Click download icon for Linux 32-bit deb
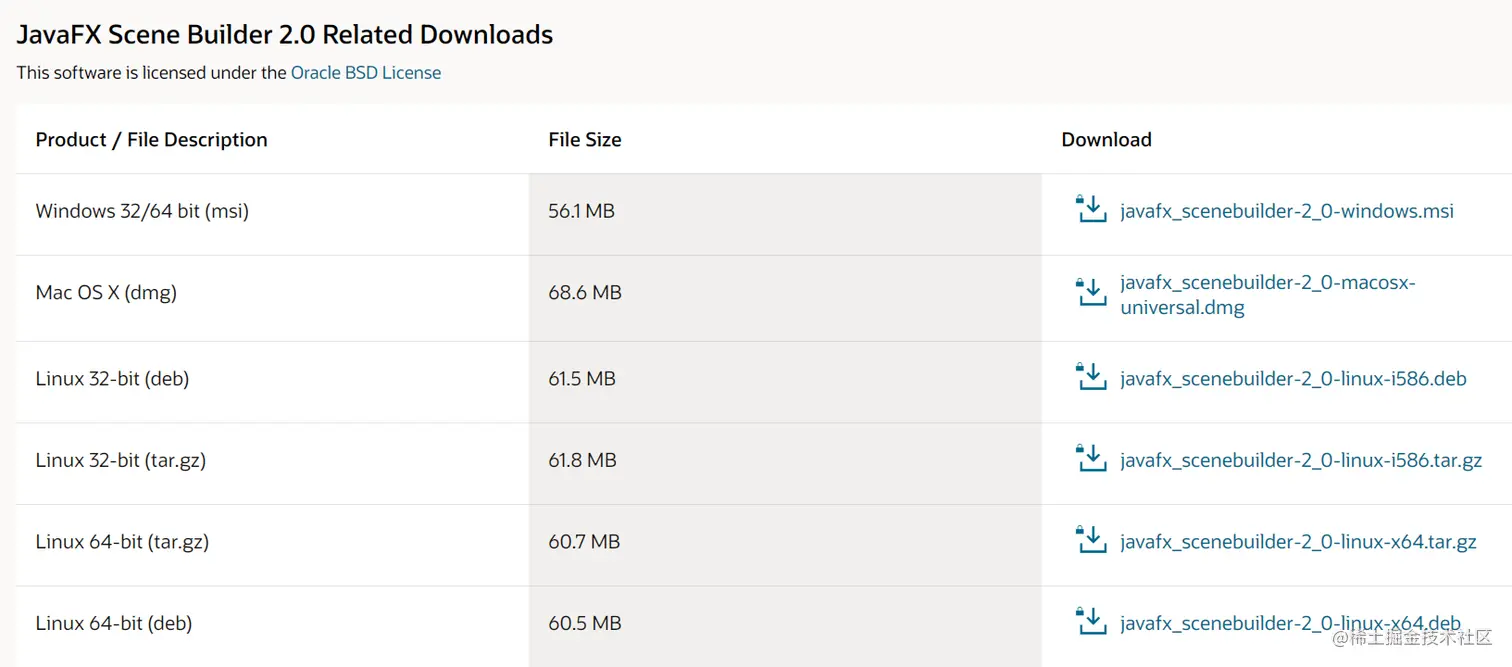 [x=1091, y=378]
